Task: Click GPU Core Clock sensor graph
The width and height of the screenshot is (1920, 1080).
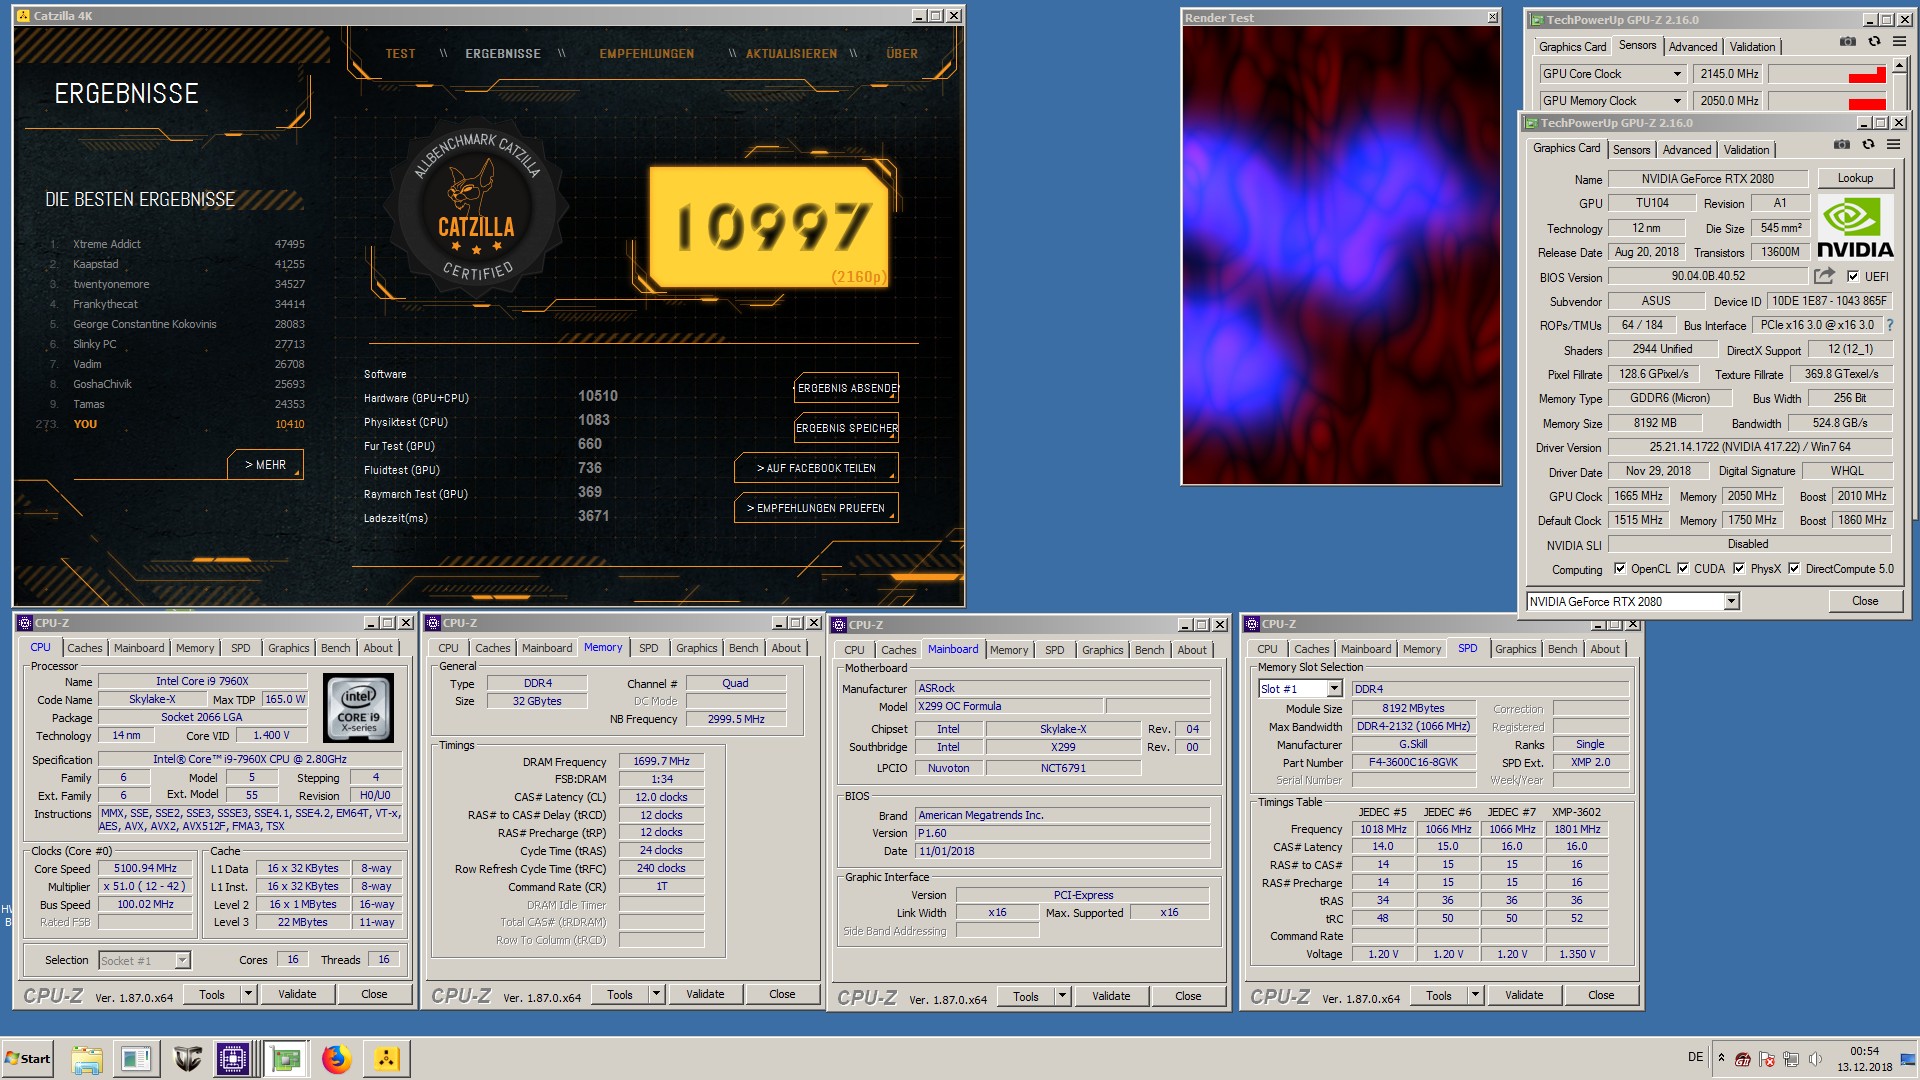Action: click(x=1827, y=74)
